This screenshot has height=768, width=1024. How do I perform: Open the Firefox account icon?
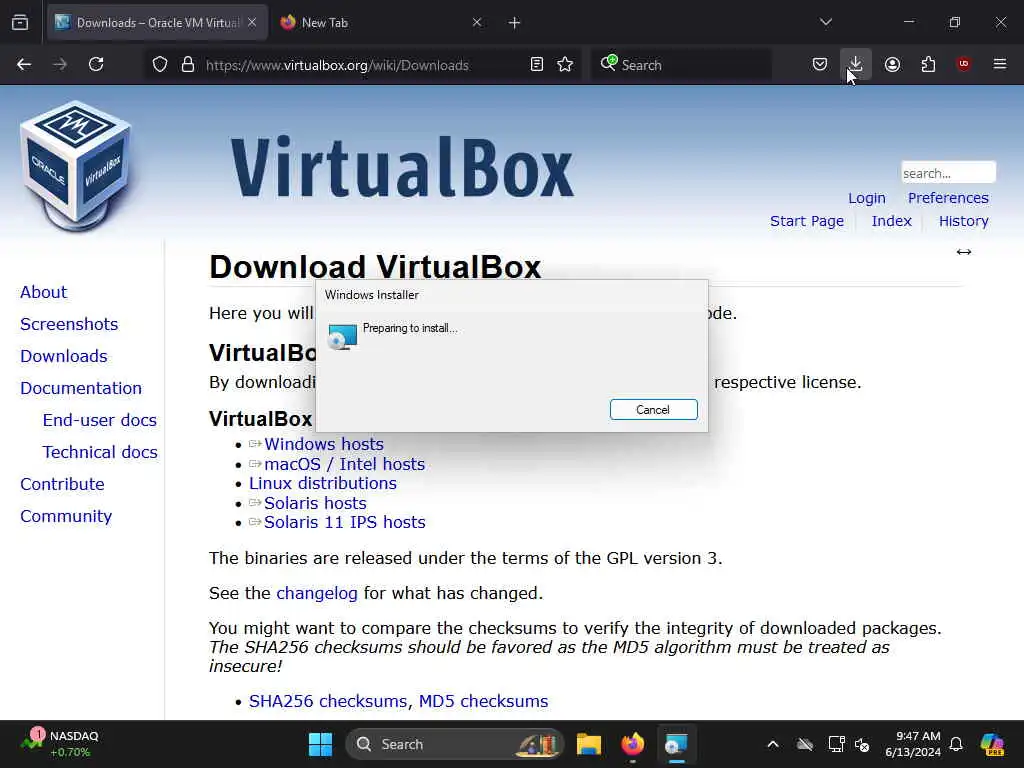pos(892,64)
